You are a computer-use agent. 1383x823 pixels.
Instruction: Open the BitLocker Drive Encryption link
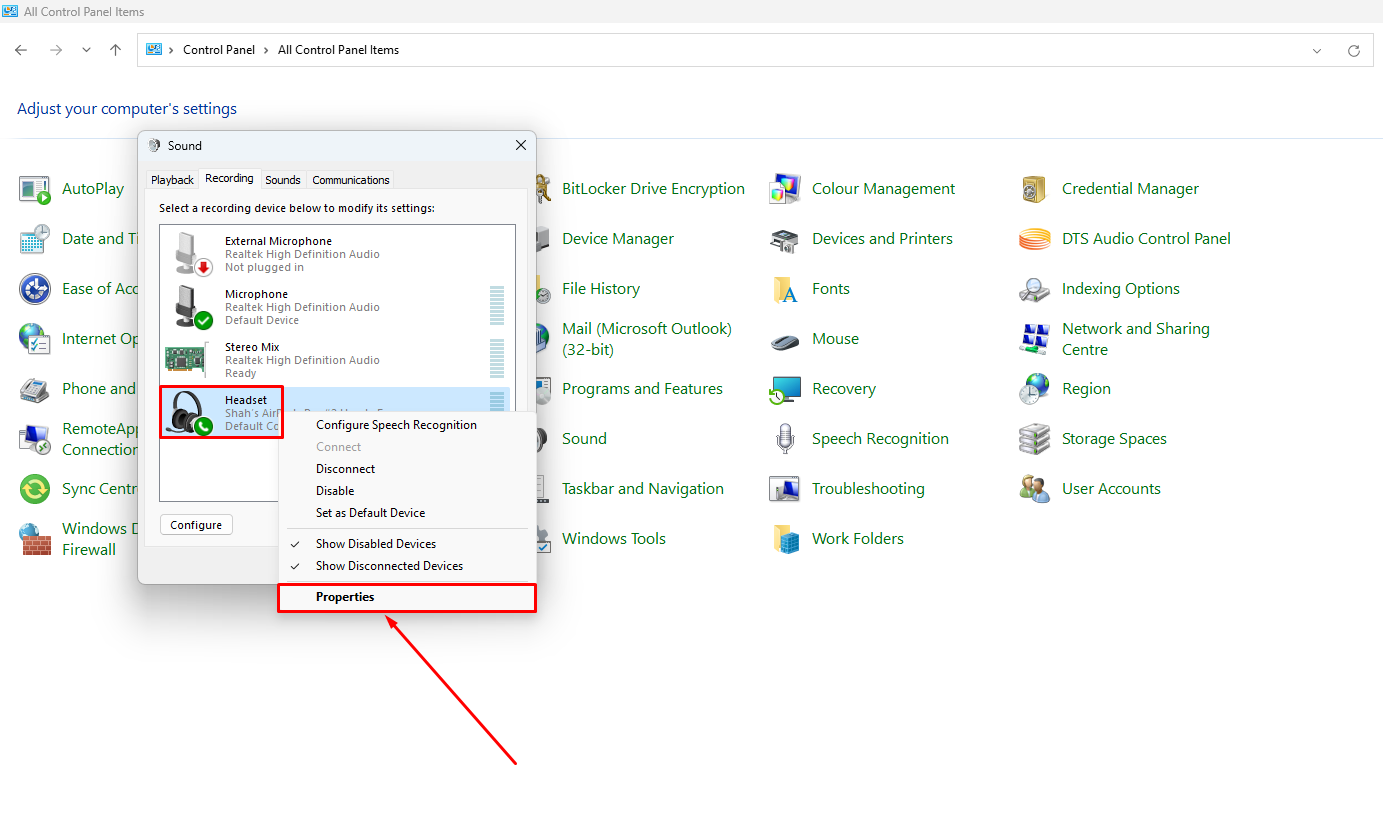(653, 189)
